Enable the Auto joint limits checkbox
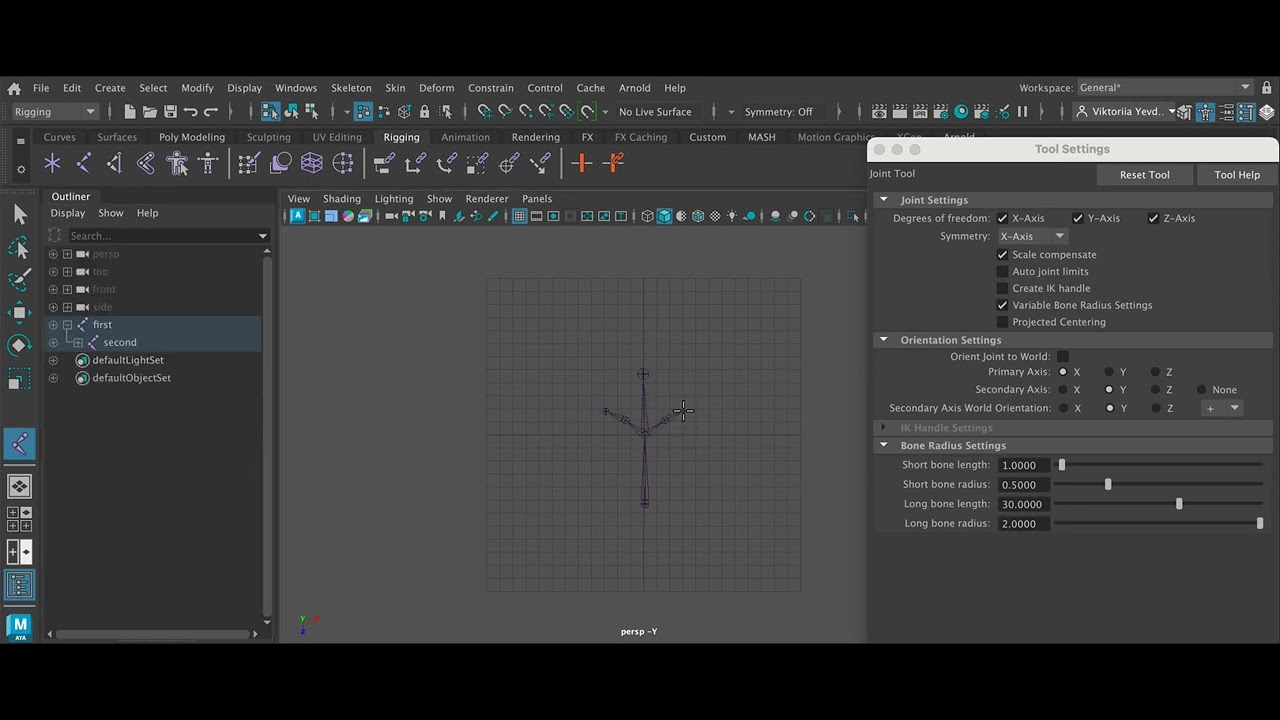This screenshot has width=1280, height=720. (1002, 272)
